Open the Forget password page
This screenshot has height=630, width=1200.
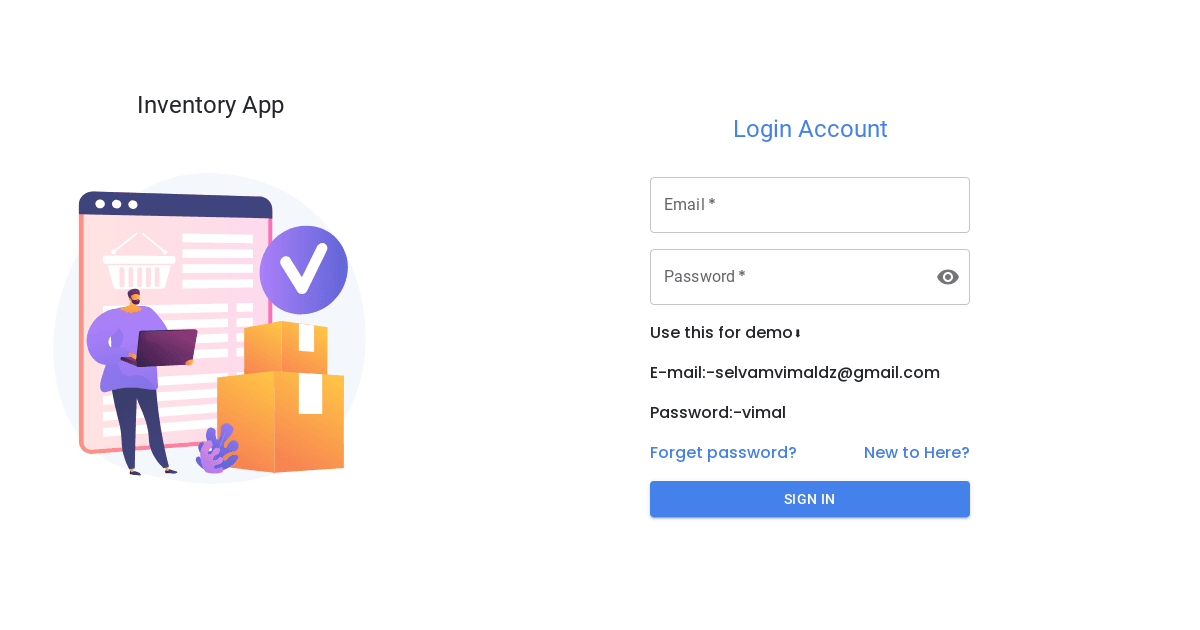pos(723,452)
